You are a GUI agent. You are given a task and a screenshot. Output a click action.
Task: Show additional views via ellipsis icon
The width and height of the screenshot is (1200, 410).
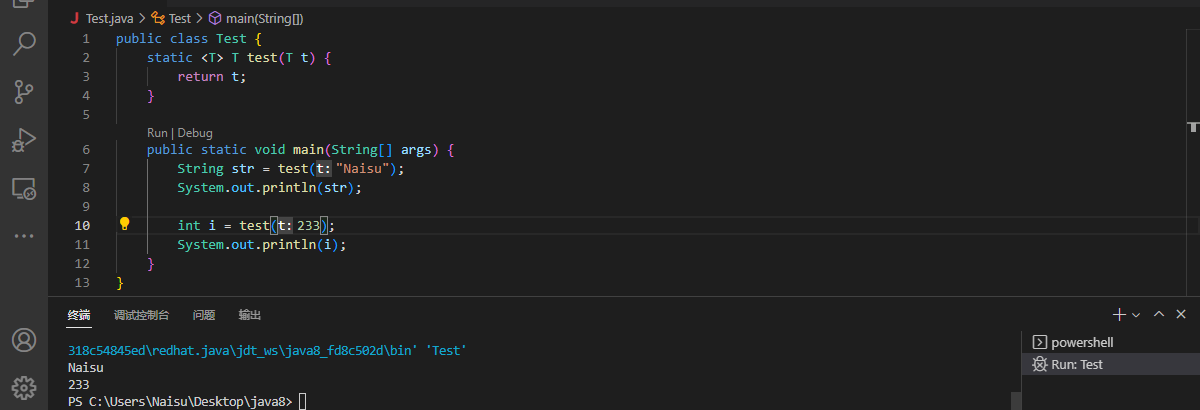[x=24, y=236]
